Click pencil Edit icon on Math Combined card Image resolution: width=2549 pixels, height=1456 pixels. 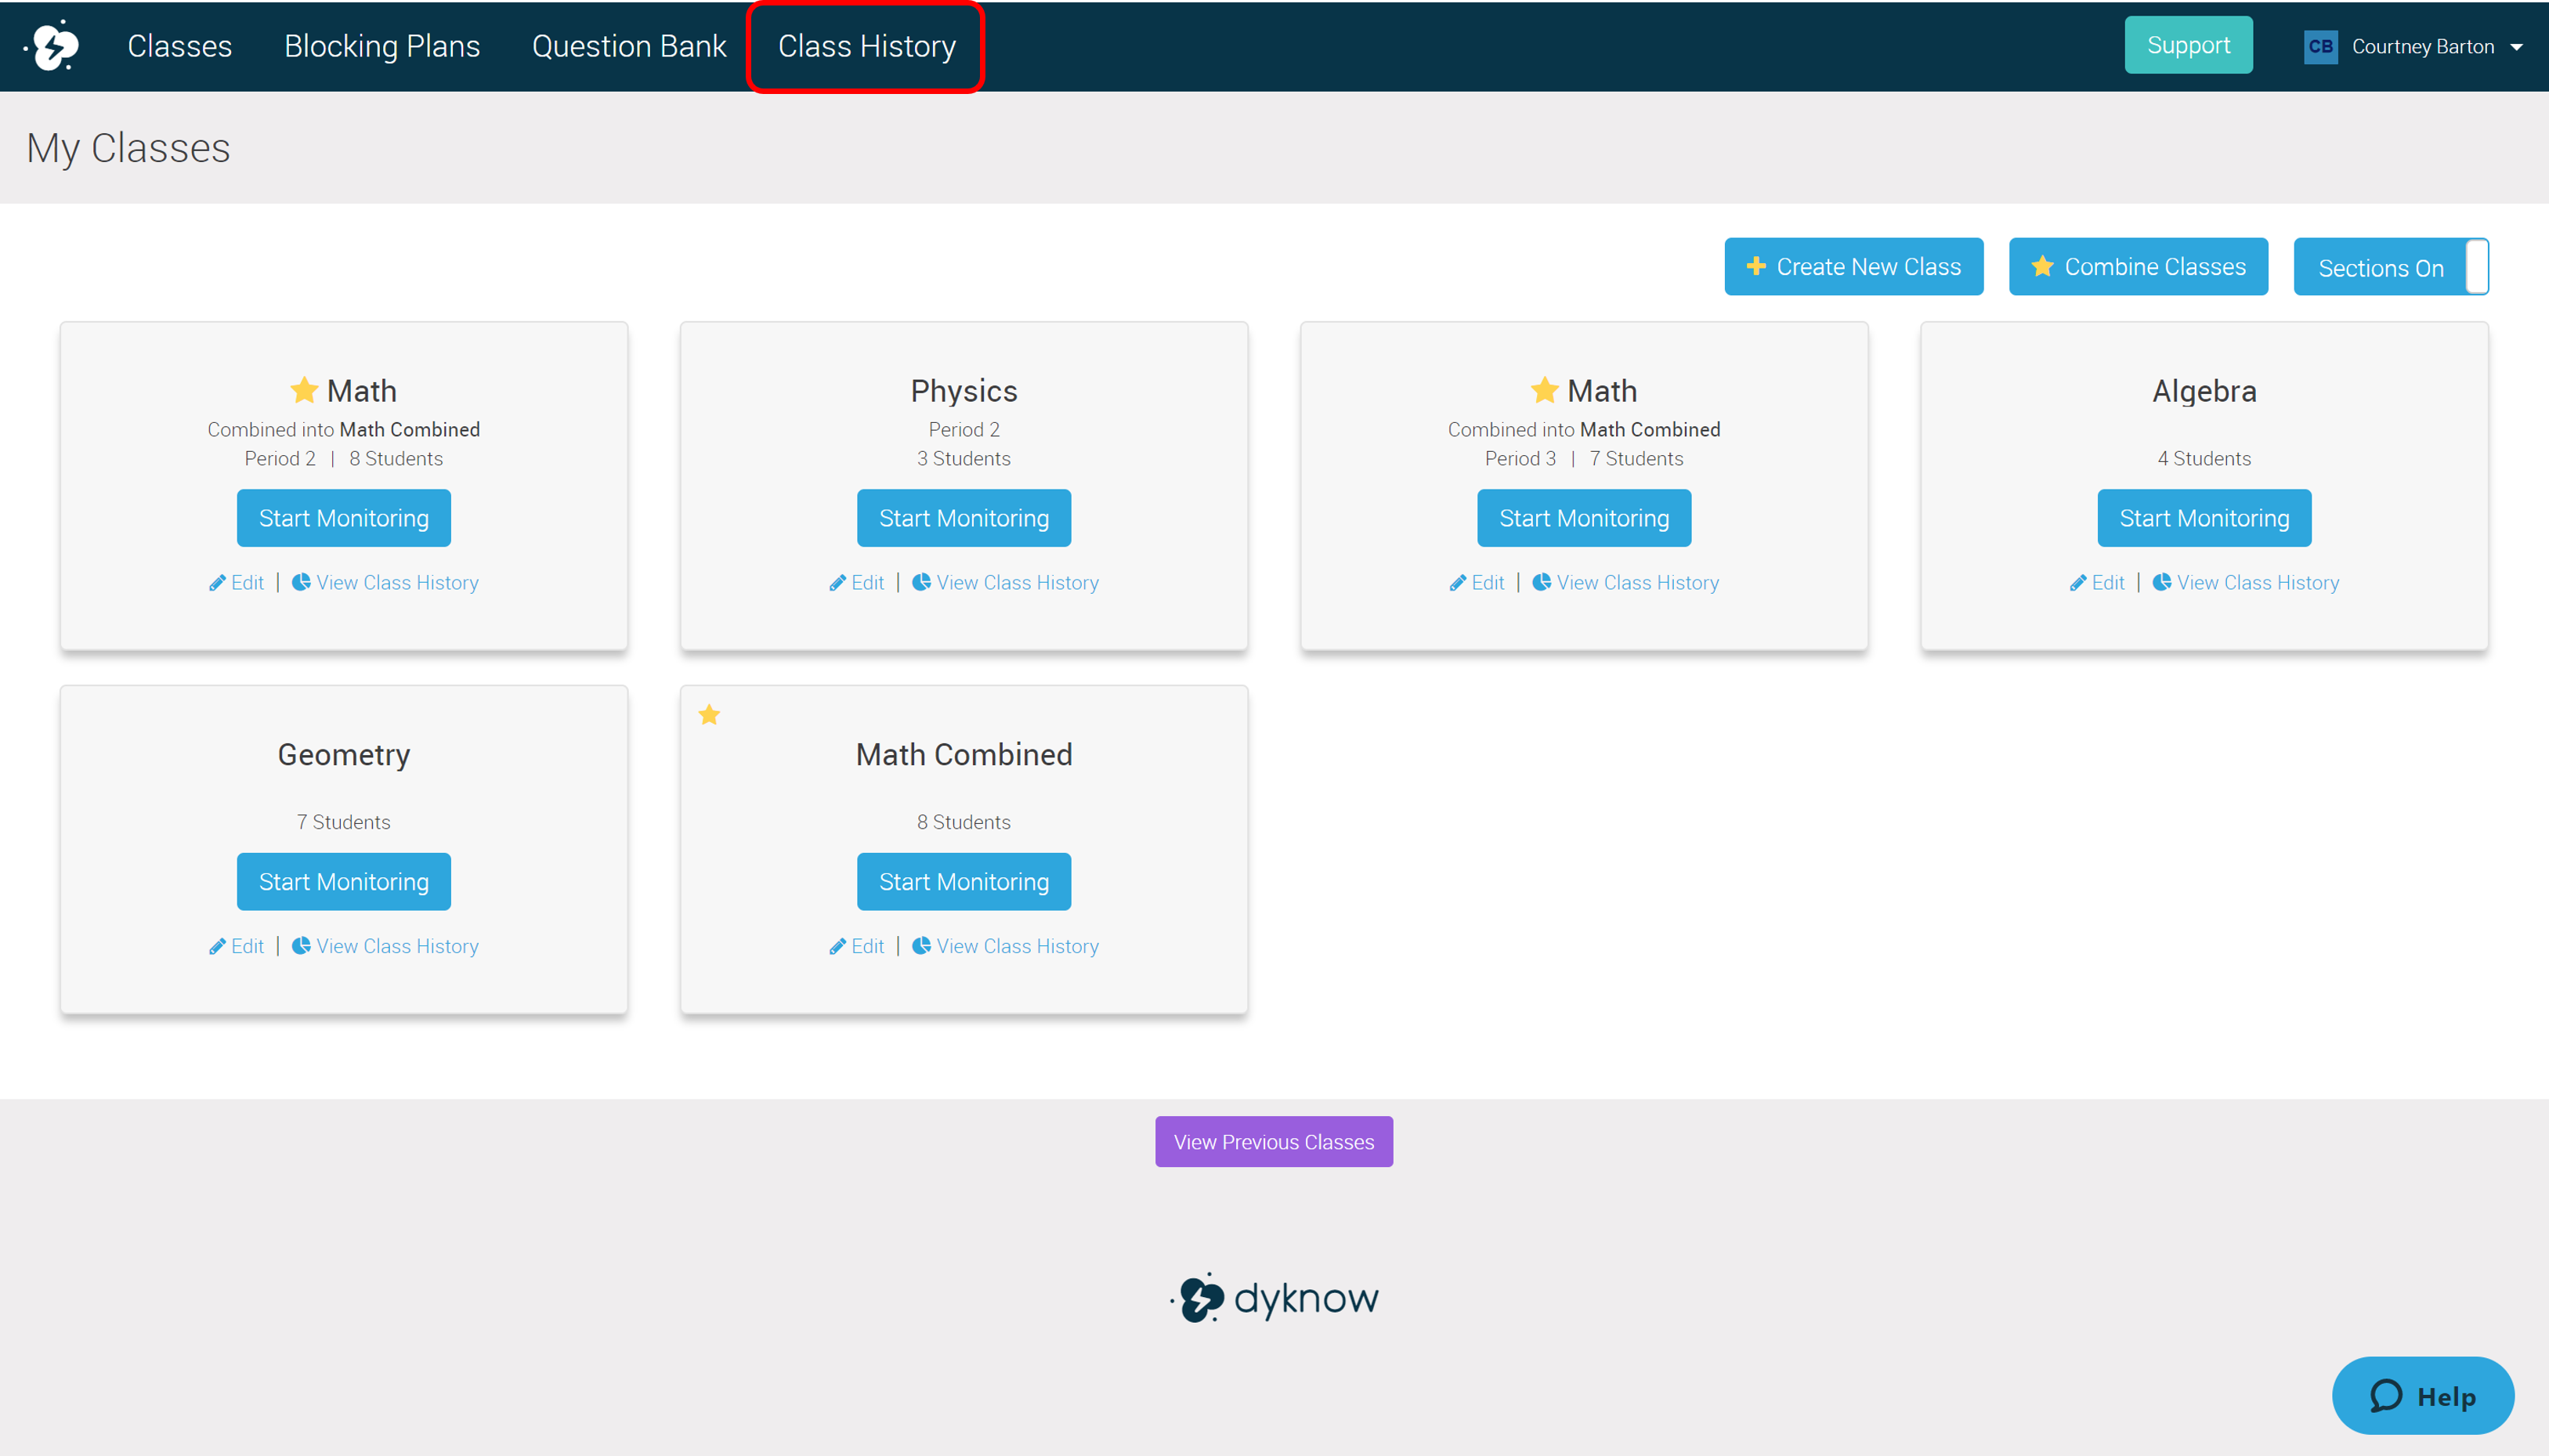(x=837, y=947)
